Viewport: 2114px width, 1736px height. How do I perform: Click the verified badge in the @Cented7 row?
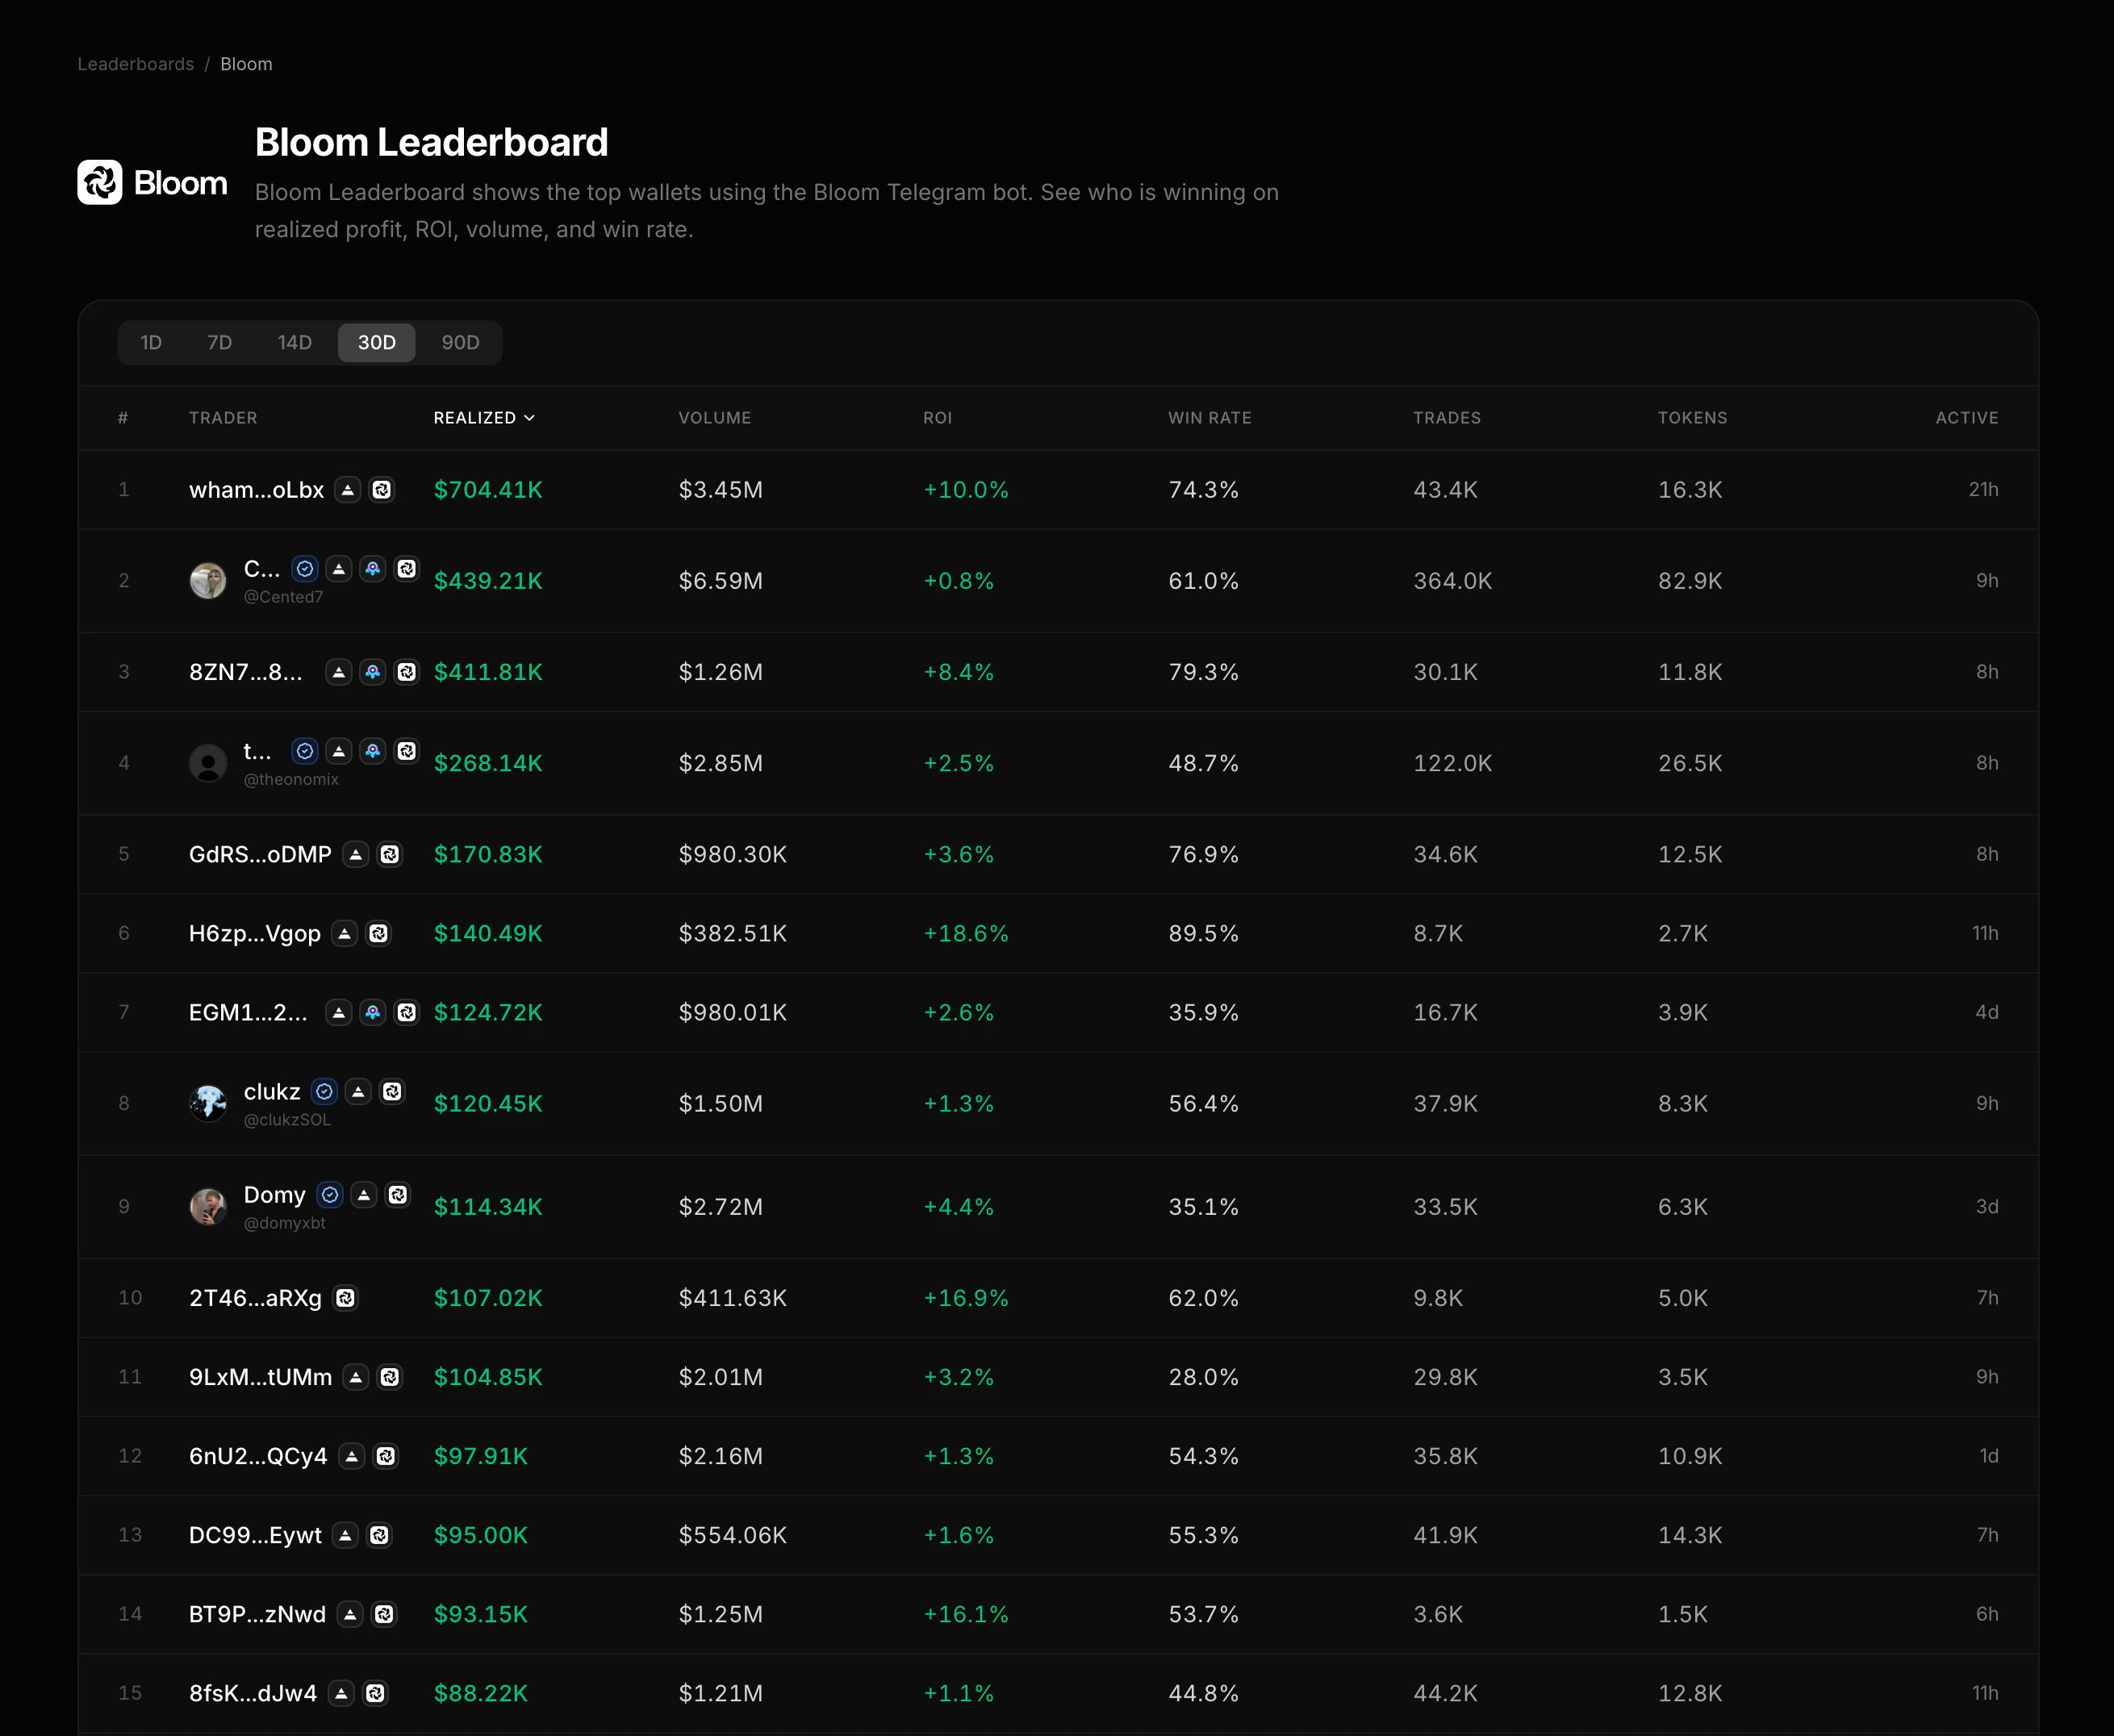pos(305,569)
